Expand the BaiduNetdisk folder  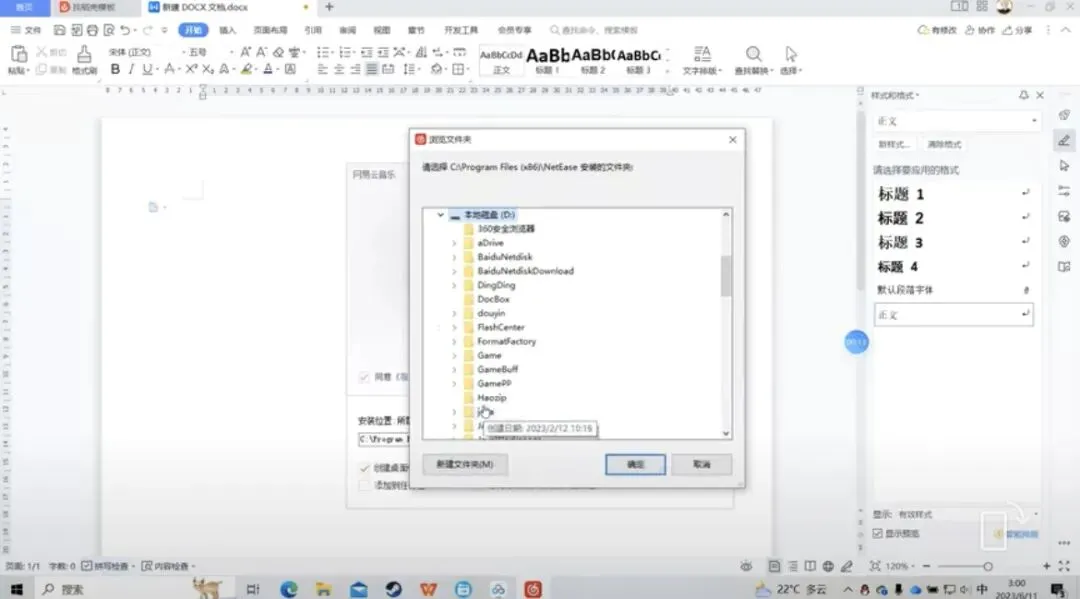click(x=454, y=257)
